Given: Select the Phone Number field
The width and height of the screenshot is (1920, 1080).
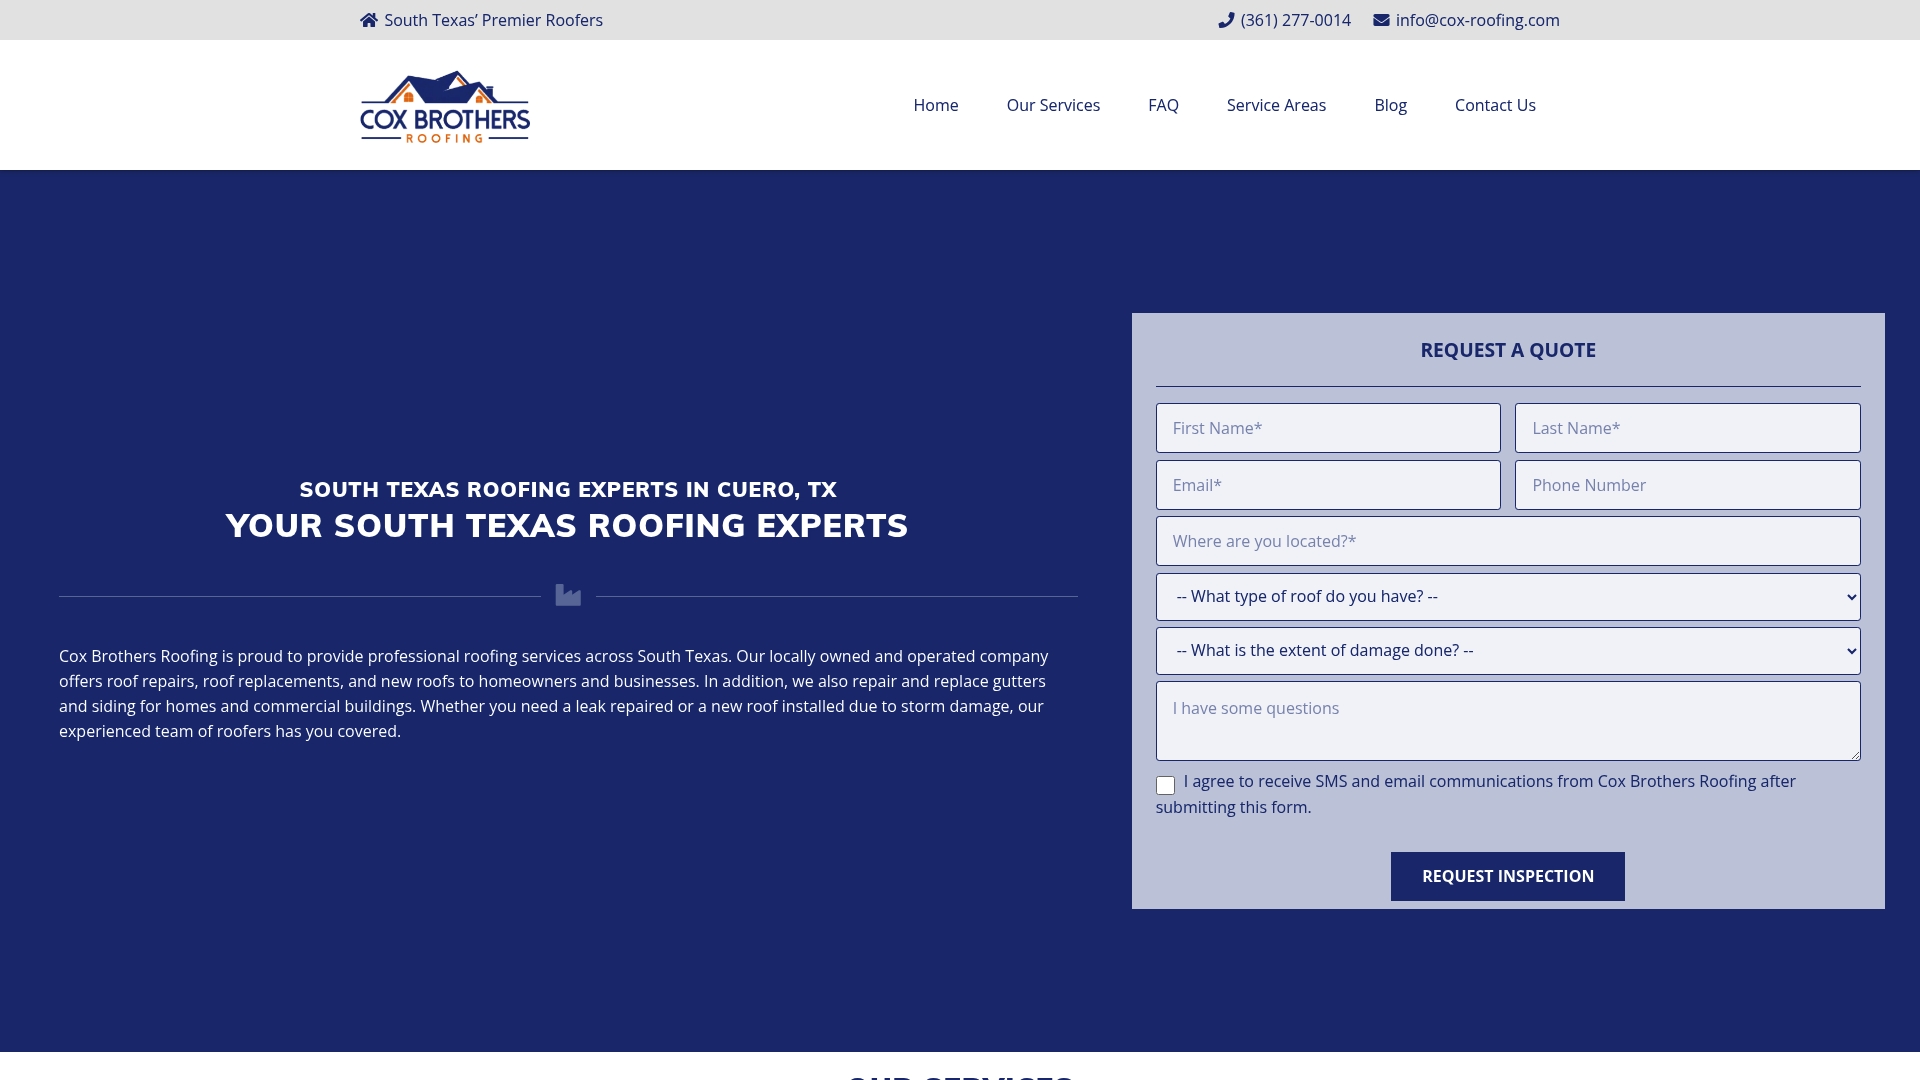Looking at the screenshot, I should tap(1687, 485).
